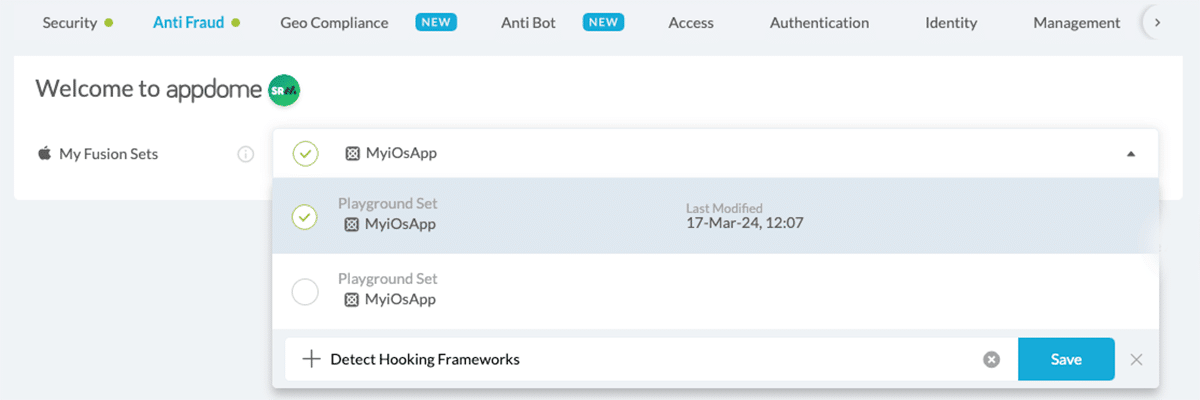Click the app icon in the unselected Playground Set row
Image resolution: width=1200 pixels, height=400 pixels.
tap(351, 299)
